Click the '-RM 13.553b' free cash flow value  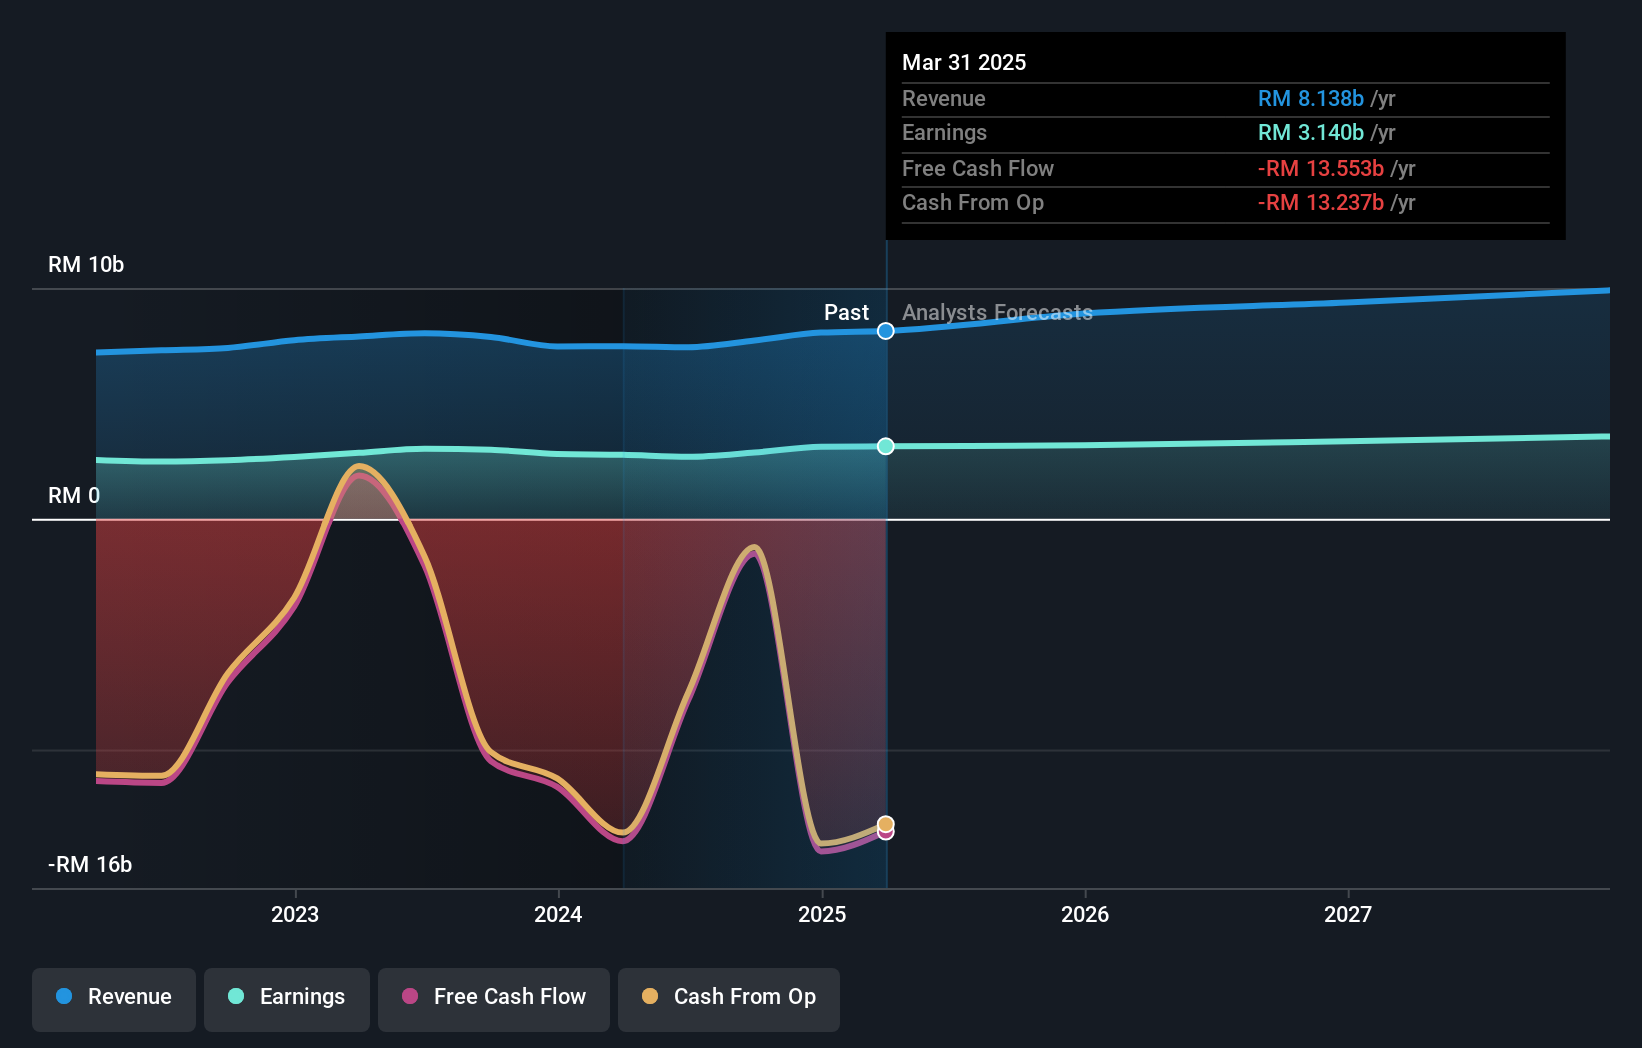coord(1321,169)
